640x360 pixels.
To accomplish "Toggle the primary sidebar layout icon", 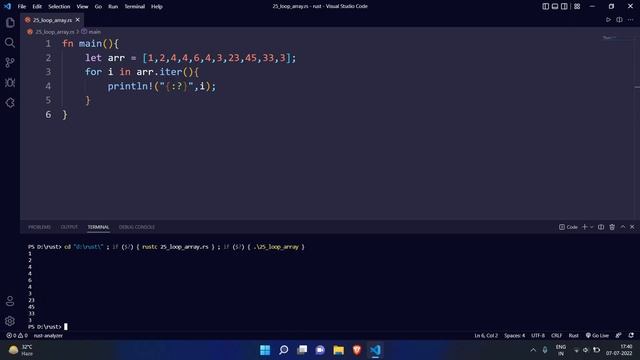I will point(545,6).
